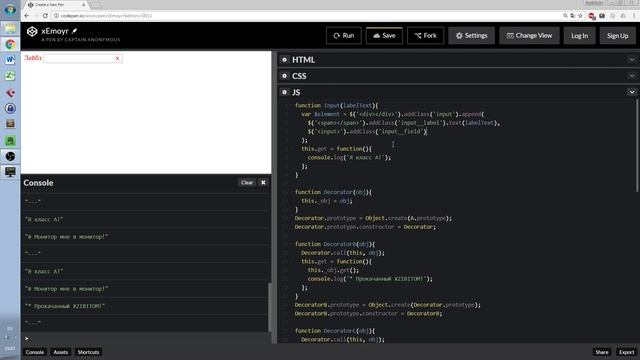Click the HTML editor header title
The height and width of the screenshot is (360, 640).
[x=303, y=60]
